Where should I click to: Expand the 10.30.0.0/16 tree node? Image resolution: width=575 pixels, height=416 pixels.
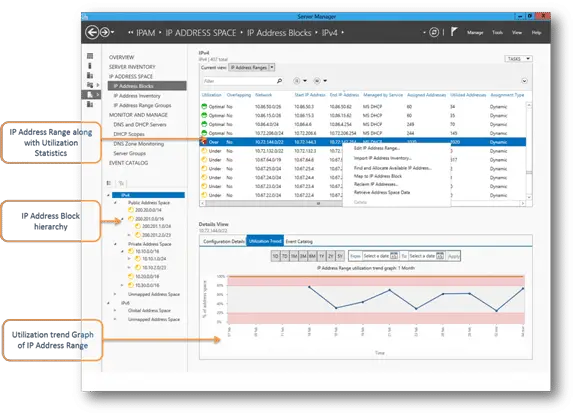coord(122,285)
